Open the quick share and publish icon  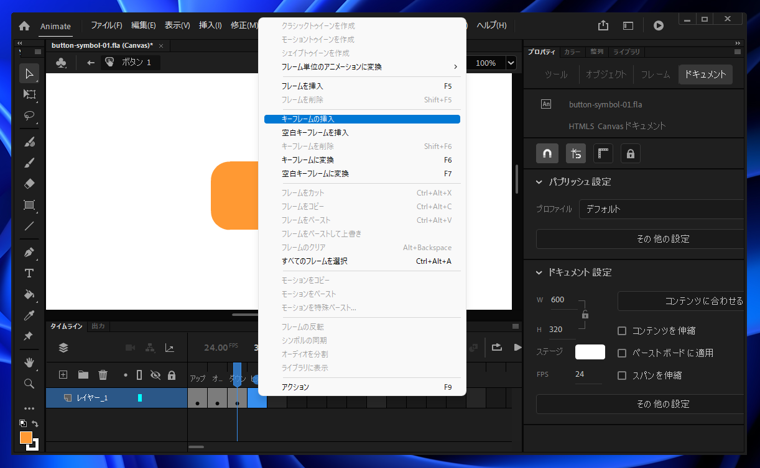[x=603, y=25]
